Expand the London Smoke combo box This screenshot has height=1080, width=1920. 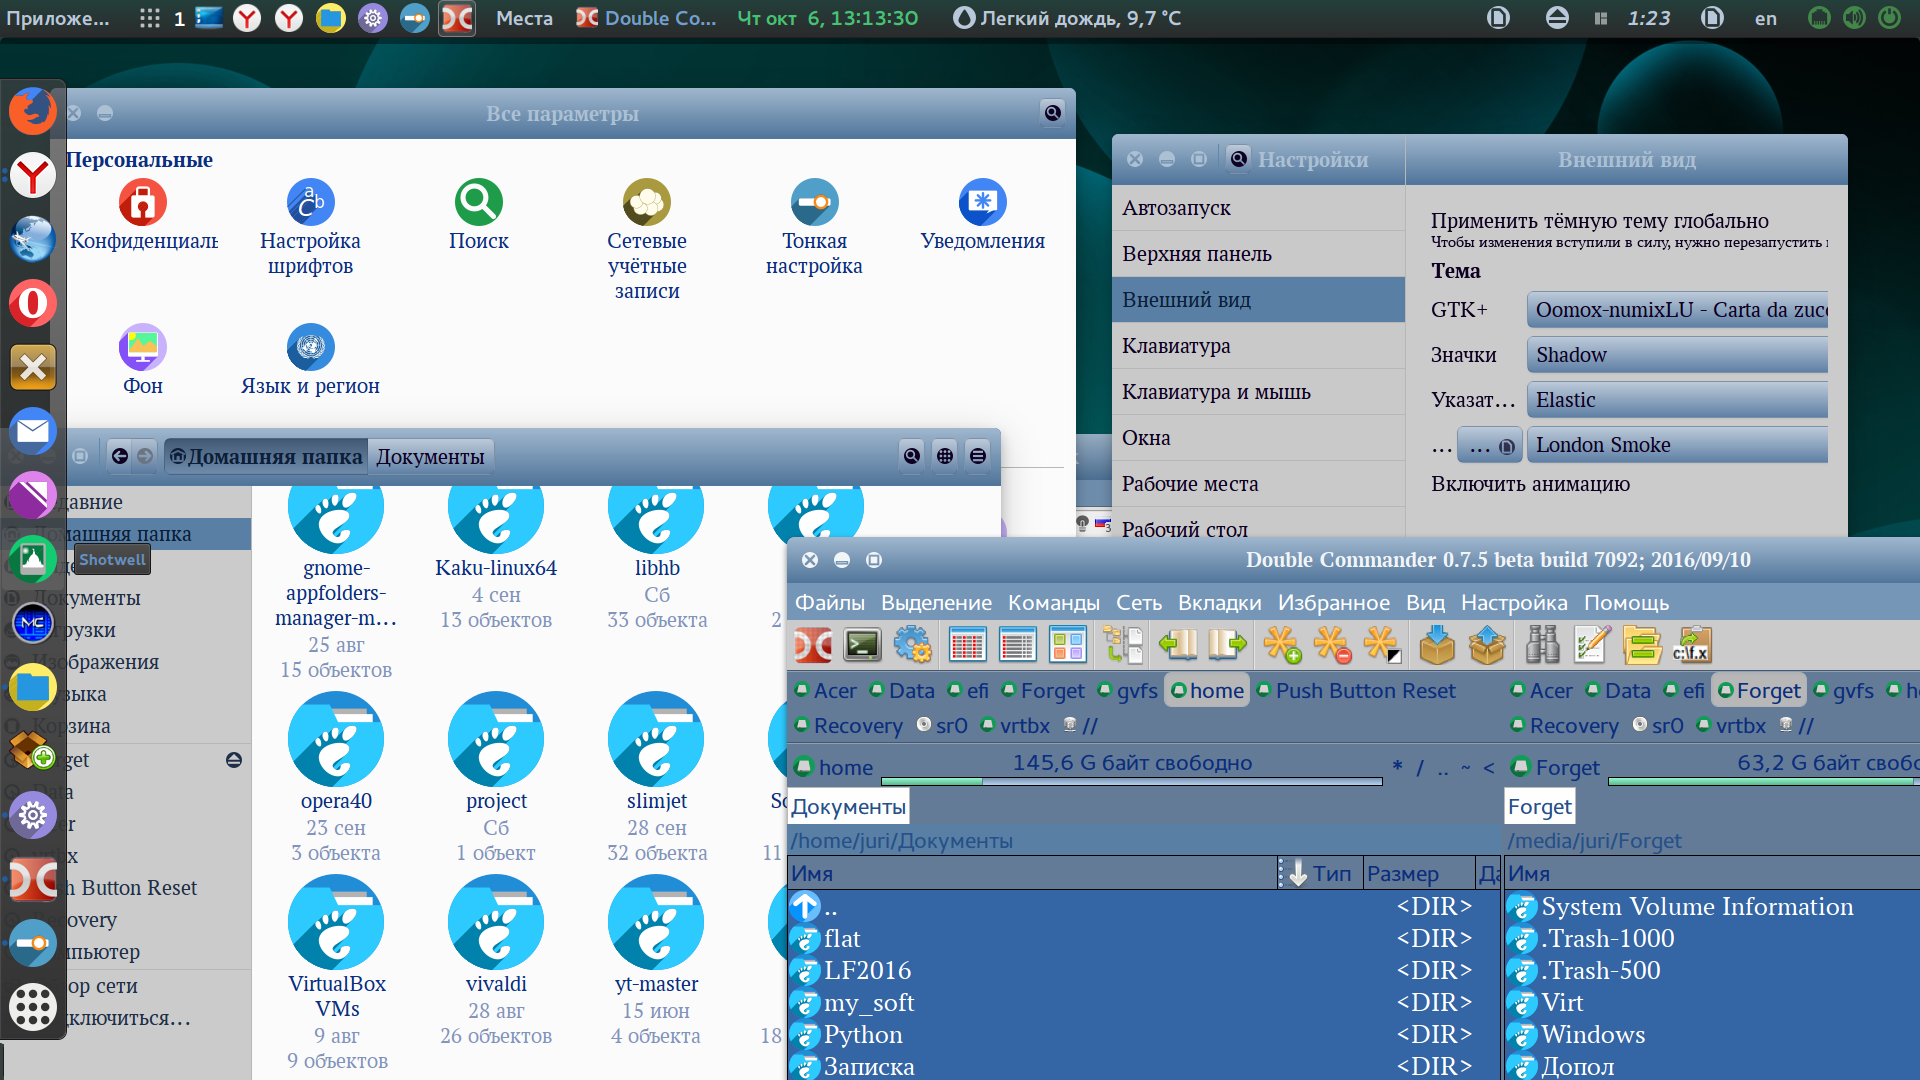[x=1677, y=445]
